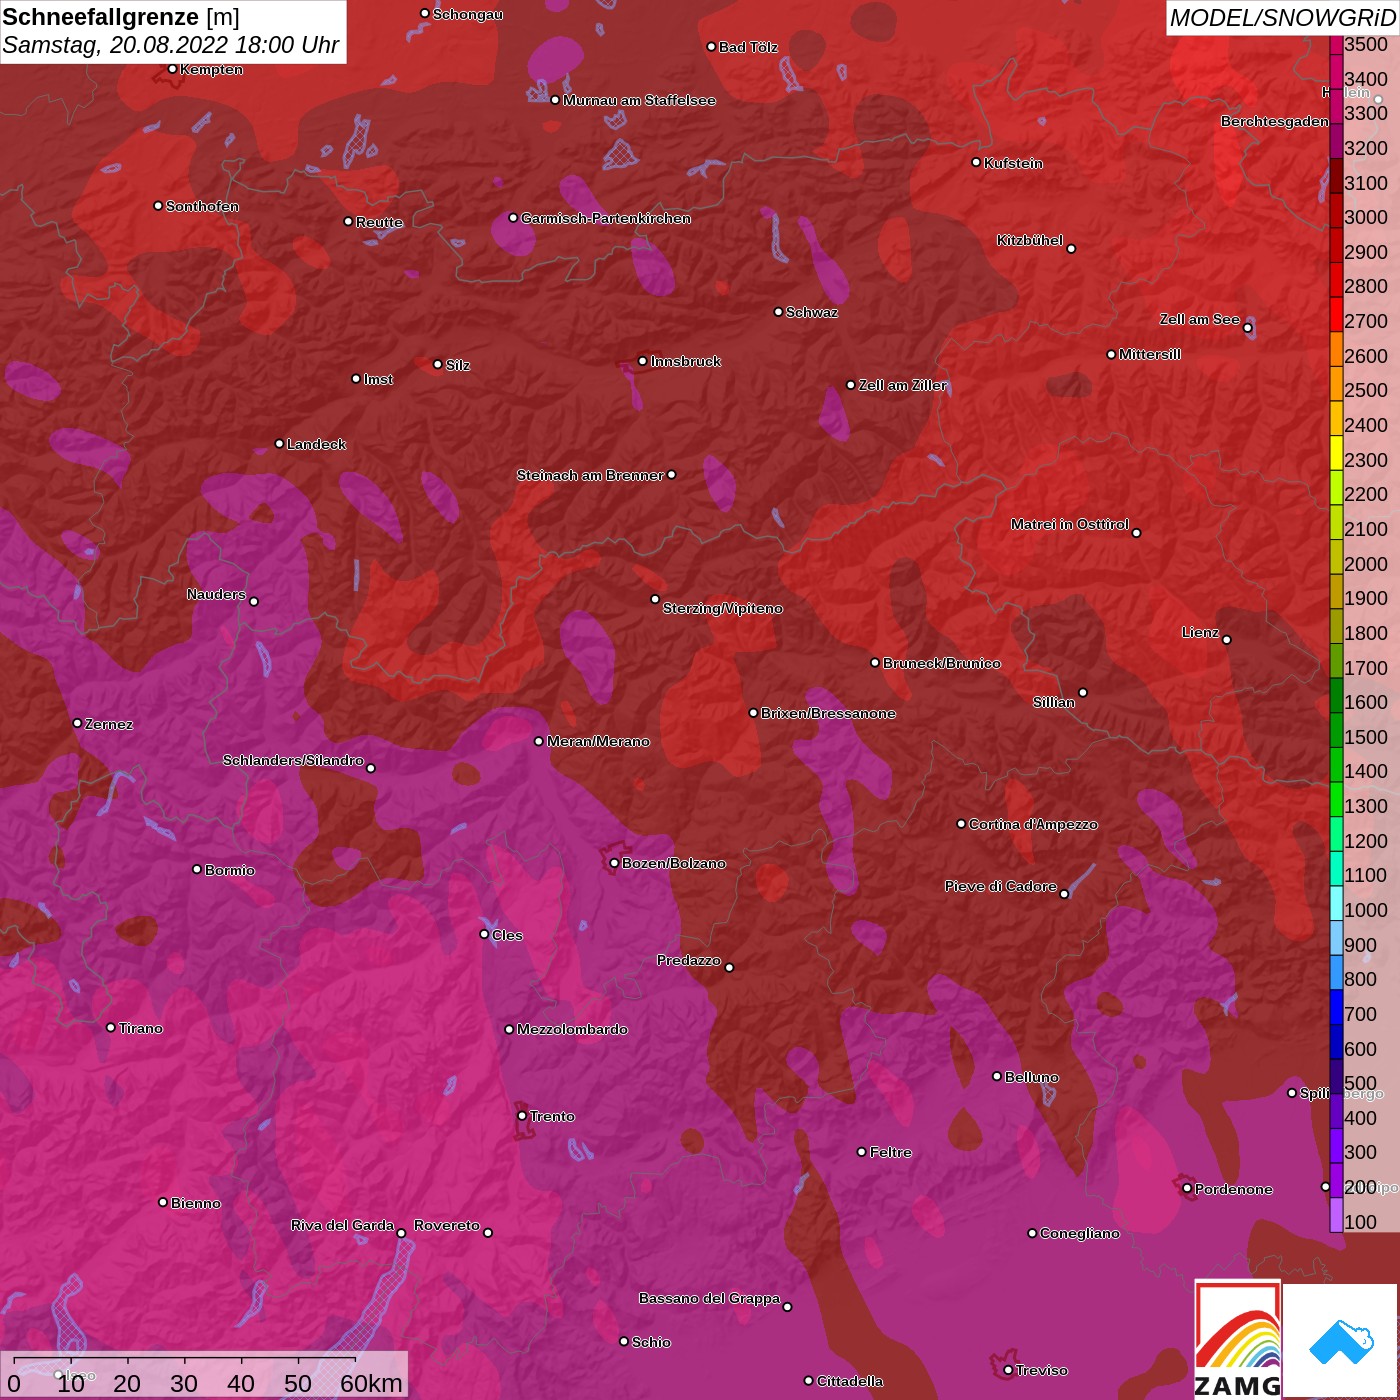Select the Brixen/Bressanone label
Image resolution: width=1400 pixels, height=1400 pixels.
coord(828,713)
